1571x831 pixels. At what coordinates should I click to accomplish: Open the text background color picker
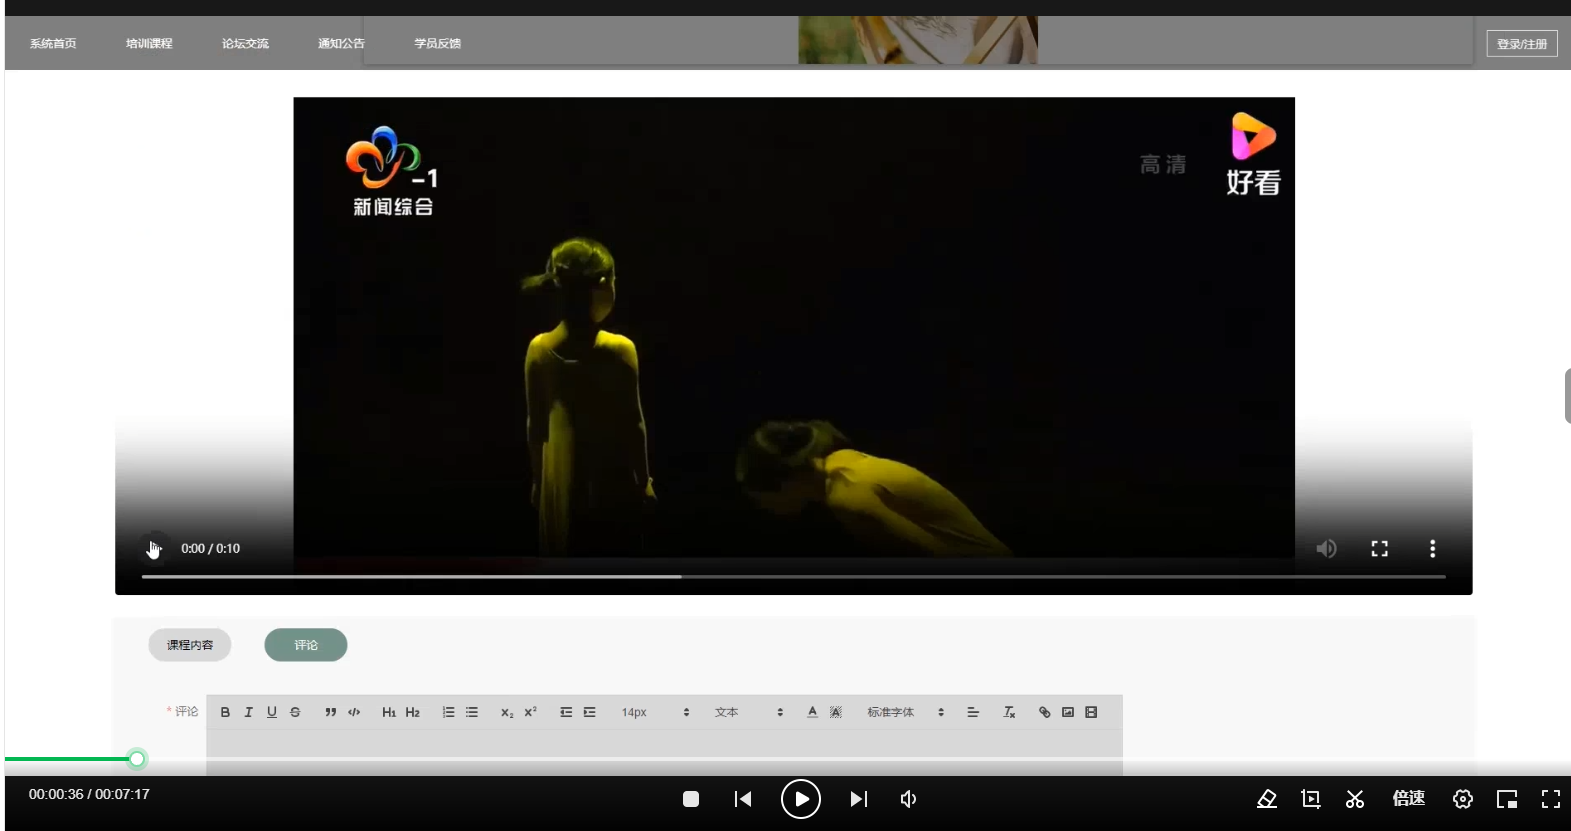pos(836,712)
